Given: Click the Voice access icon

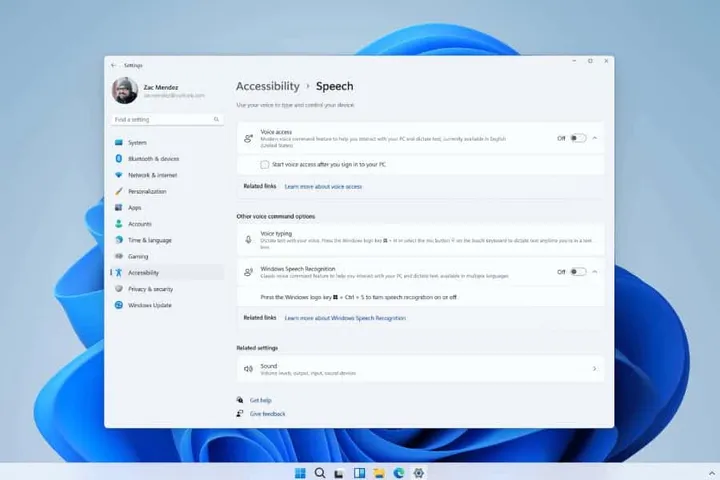Looking at the screenshot, I should pyautogui.click(x=248, y=138).
